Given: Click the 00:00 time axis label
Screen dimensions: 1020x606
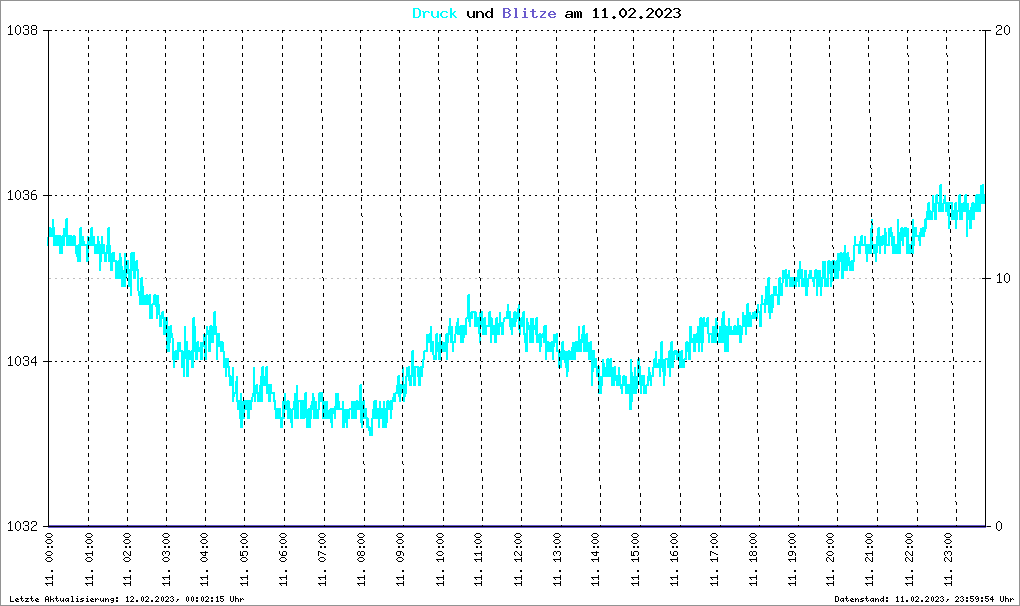Looking at the screenshot, I should point(49,559).
